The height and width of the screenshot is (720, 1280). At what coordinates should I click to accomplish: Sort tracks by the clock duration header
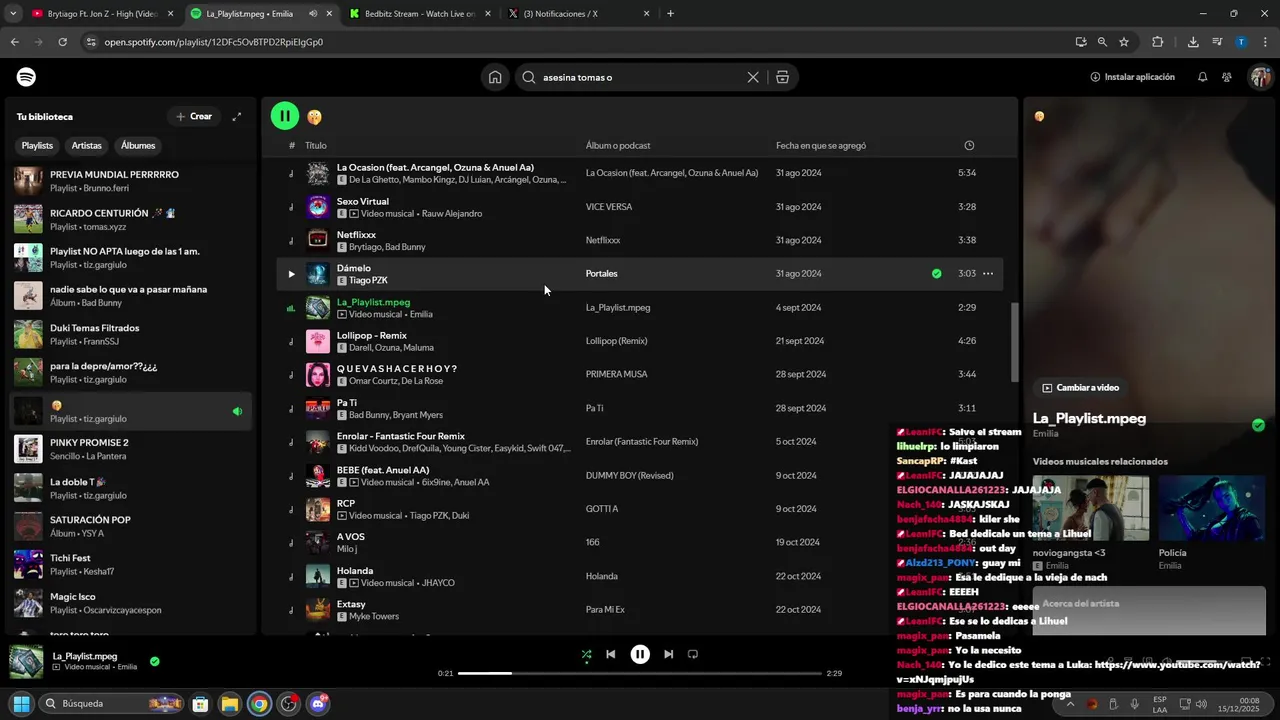(x=969, y=145)
